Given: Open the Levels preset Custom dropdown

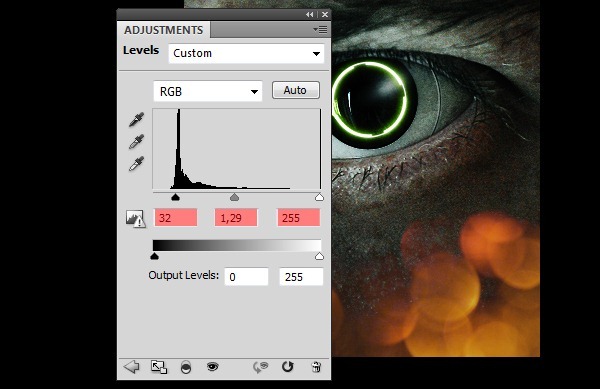Looking at the screenshot, I should pyautogui.click(x=246, y=53).
